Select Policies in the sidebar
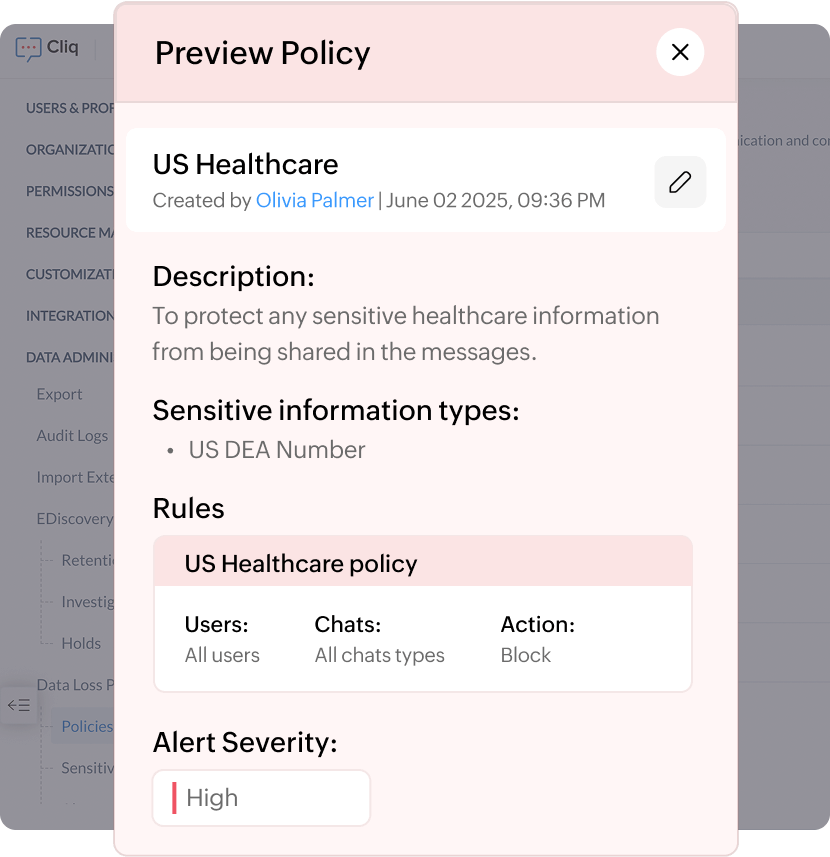The image size is (830, 857). pyautogui.click(x=86, y=726)
